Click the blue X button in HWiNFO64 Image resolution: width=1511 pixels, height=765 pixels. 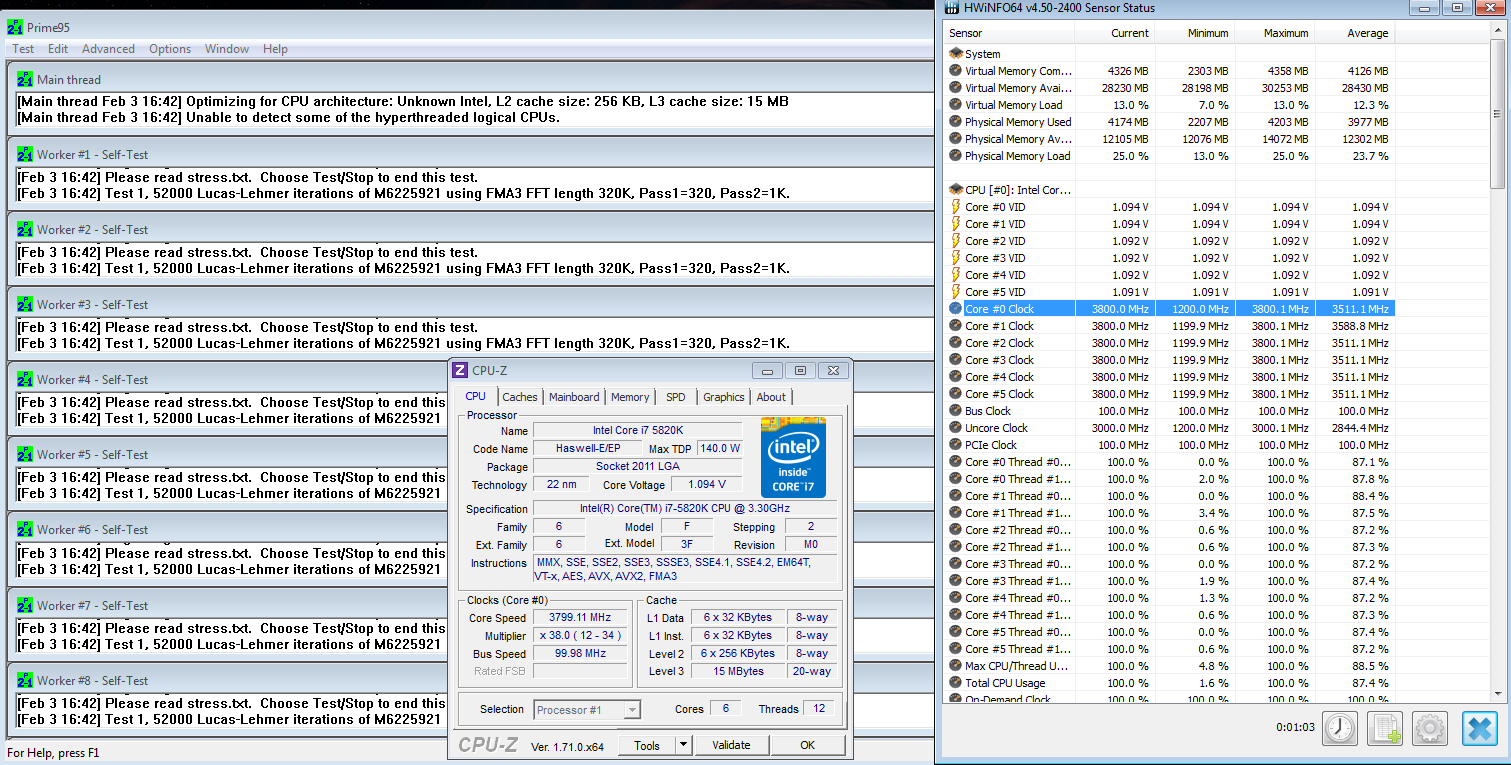pos(1480,728)
